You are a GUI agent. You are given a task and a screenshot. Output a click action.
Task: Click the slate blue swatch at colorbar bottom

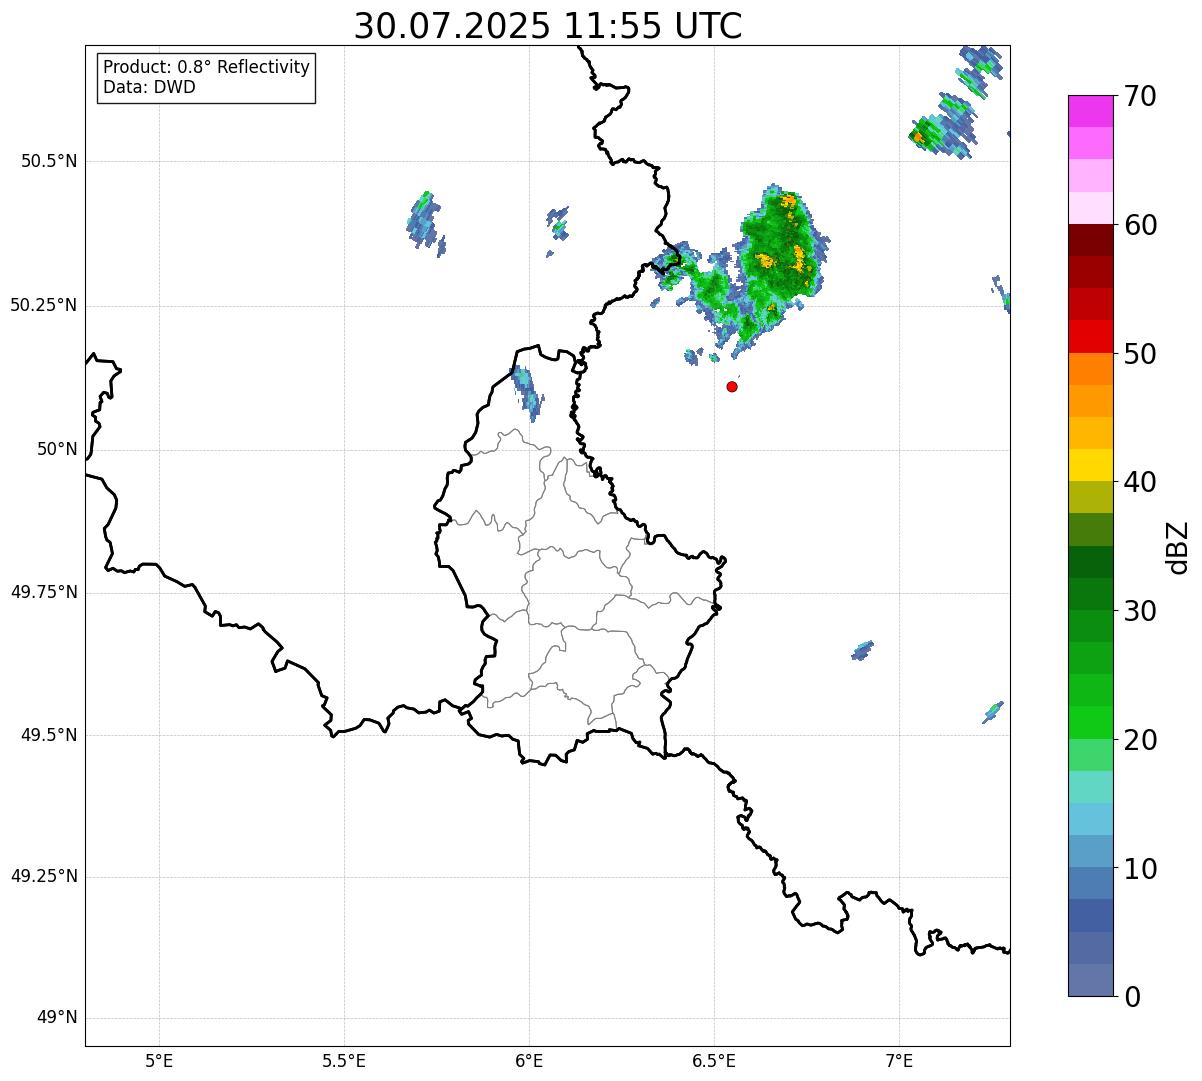tap(1090, 980)
